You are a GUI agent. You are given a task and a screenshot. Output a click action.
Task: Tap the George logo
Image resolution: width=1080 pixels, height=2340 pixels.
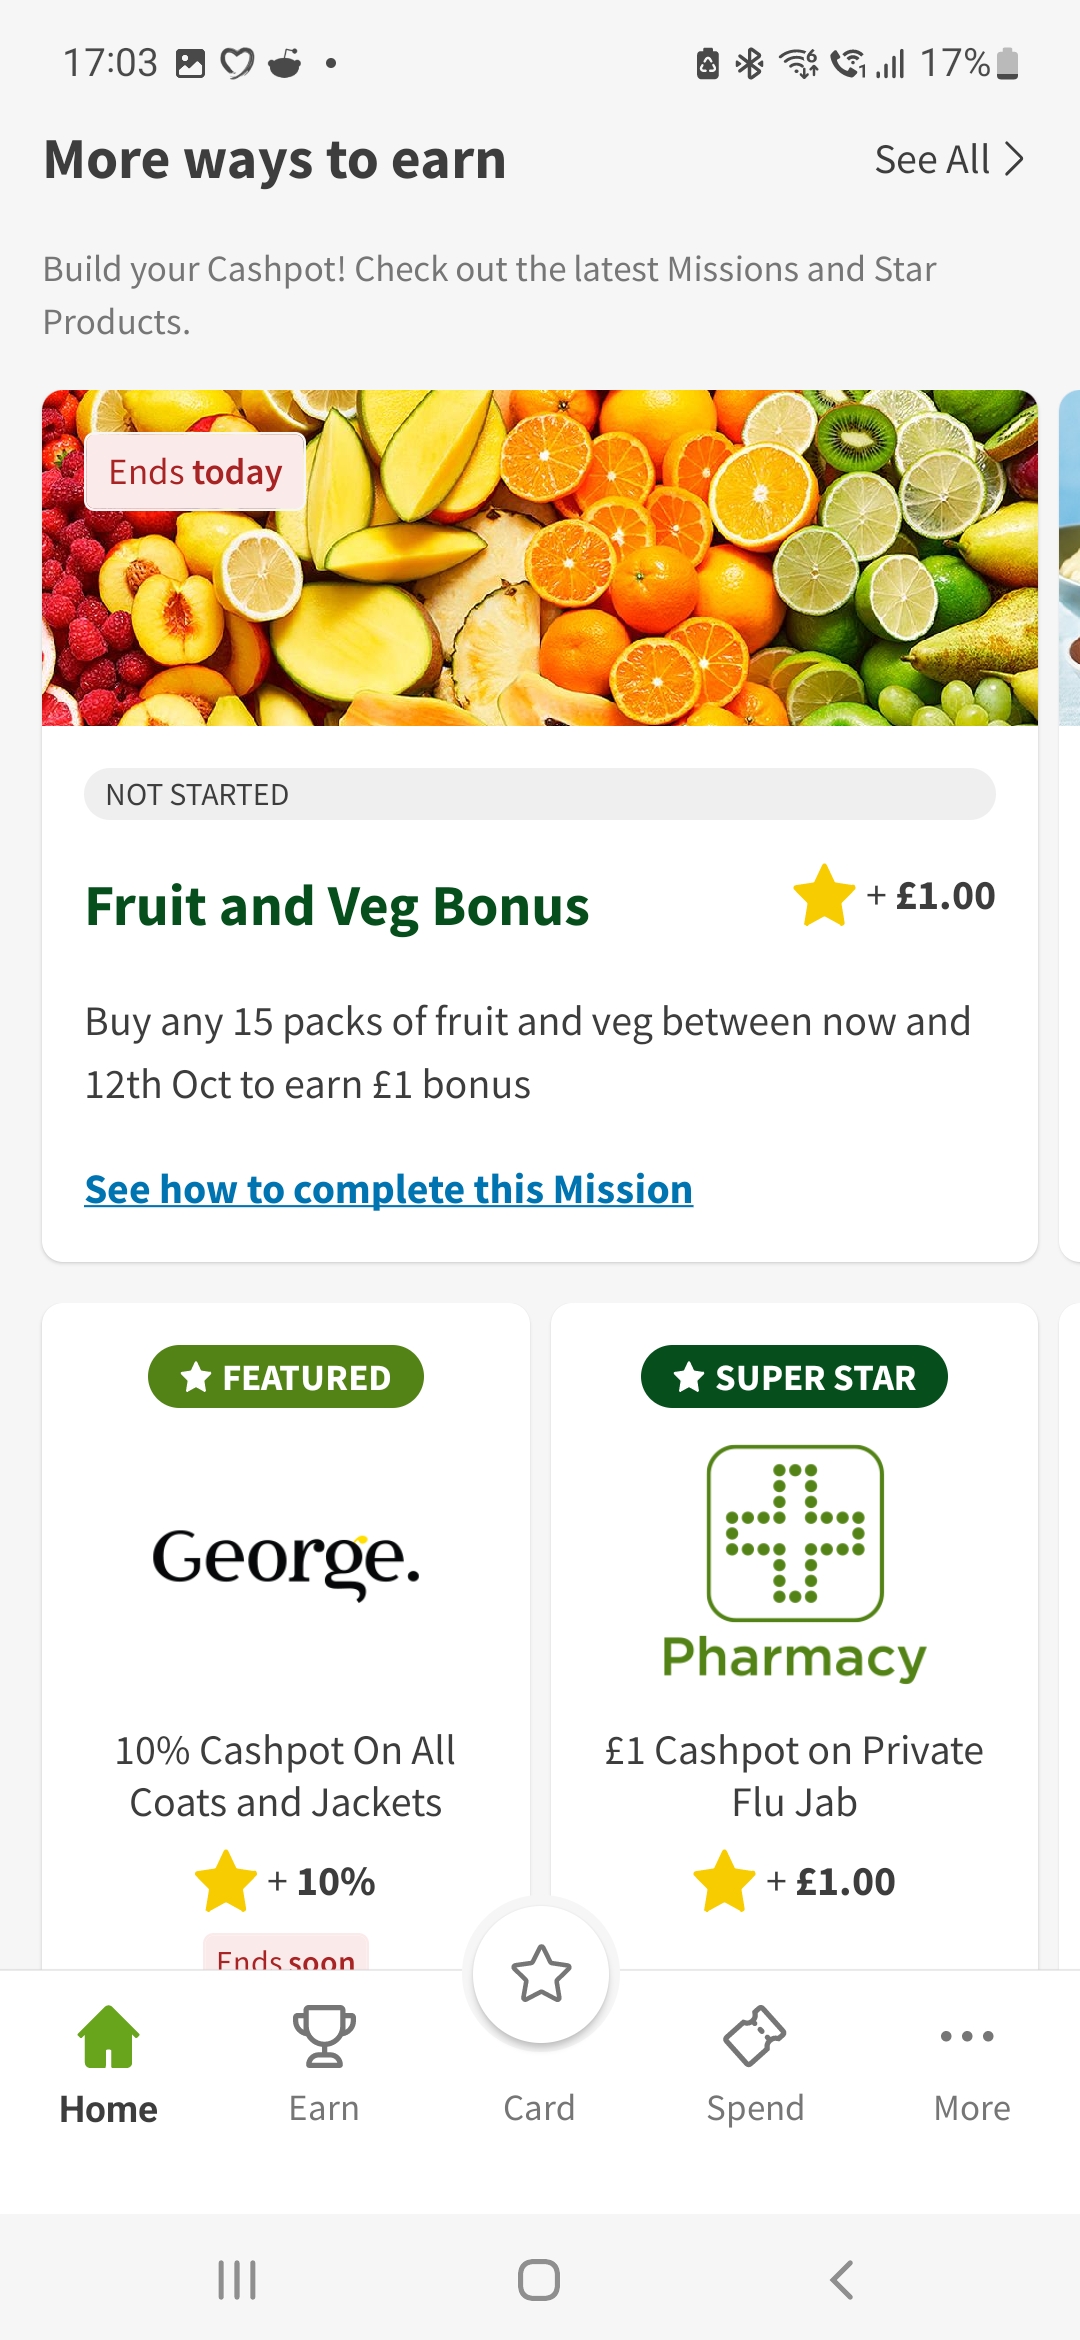(x=286, y=1560)
